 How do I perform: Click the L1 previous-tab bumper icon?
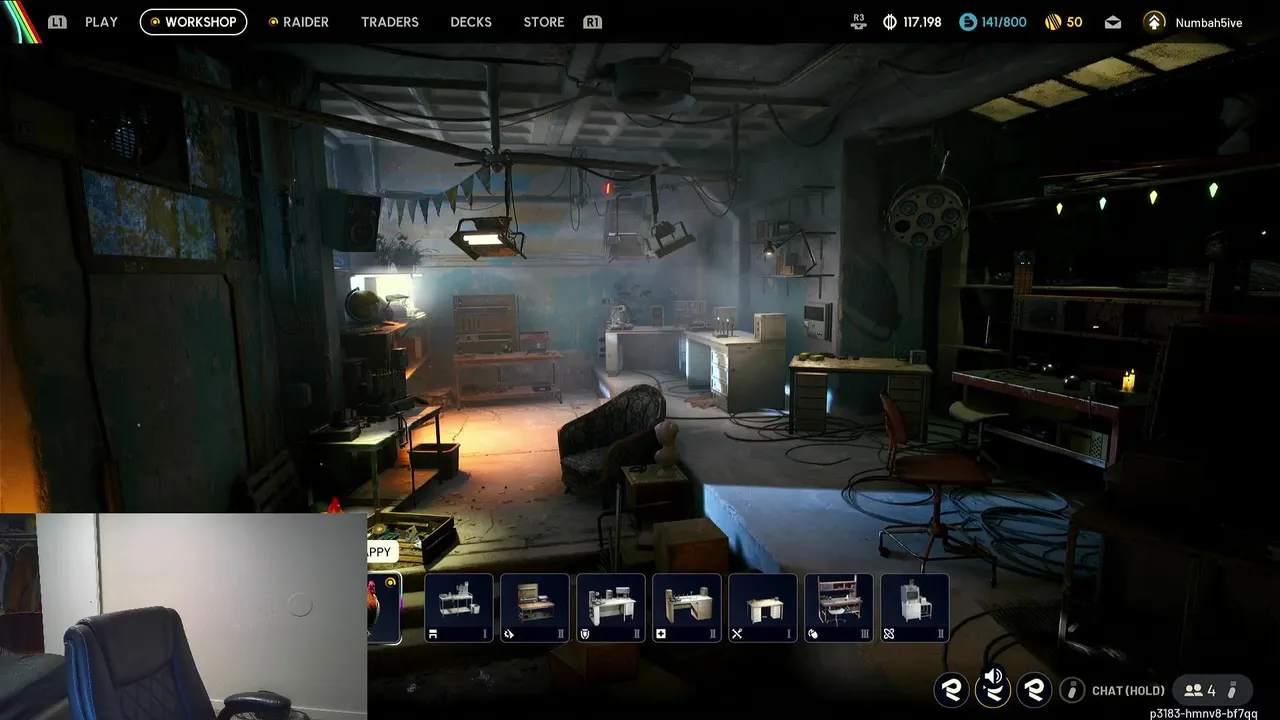[58, 22]
